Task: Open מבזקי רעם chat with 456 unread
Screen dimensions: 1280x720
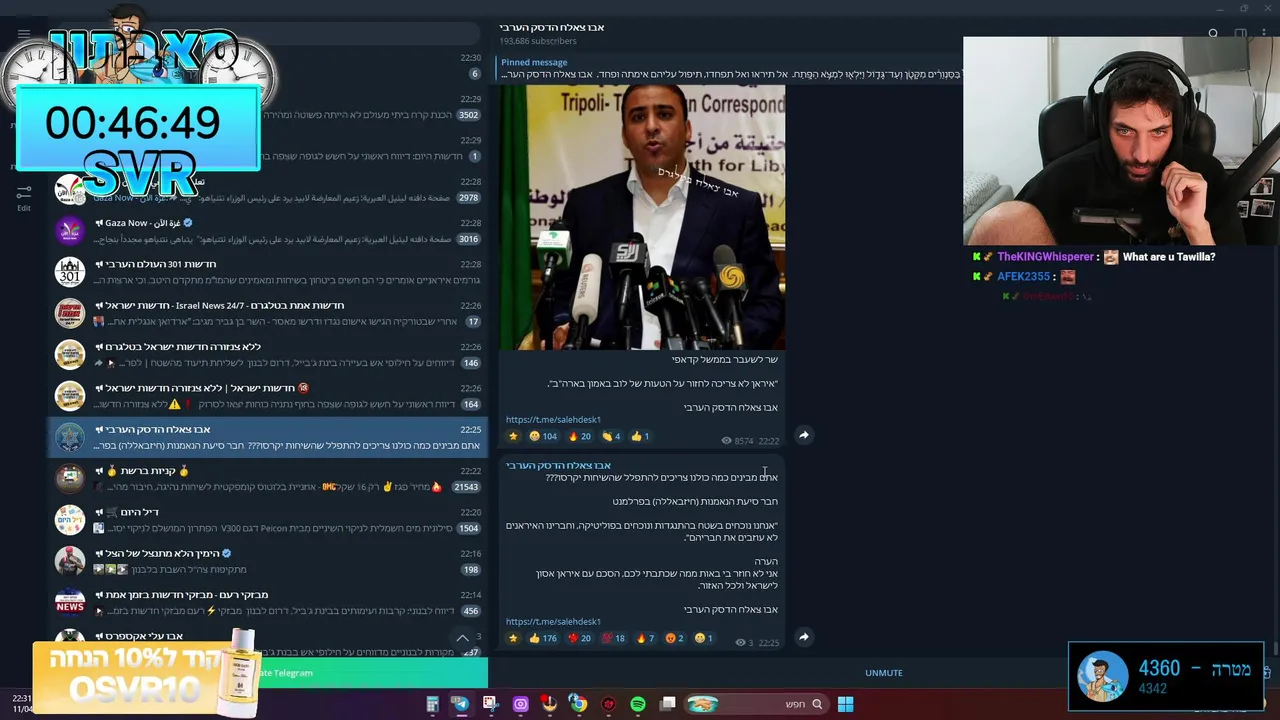Action: pos(268,602)
